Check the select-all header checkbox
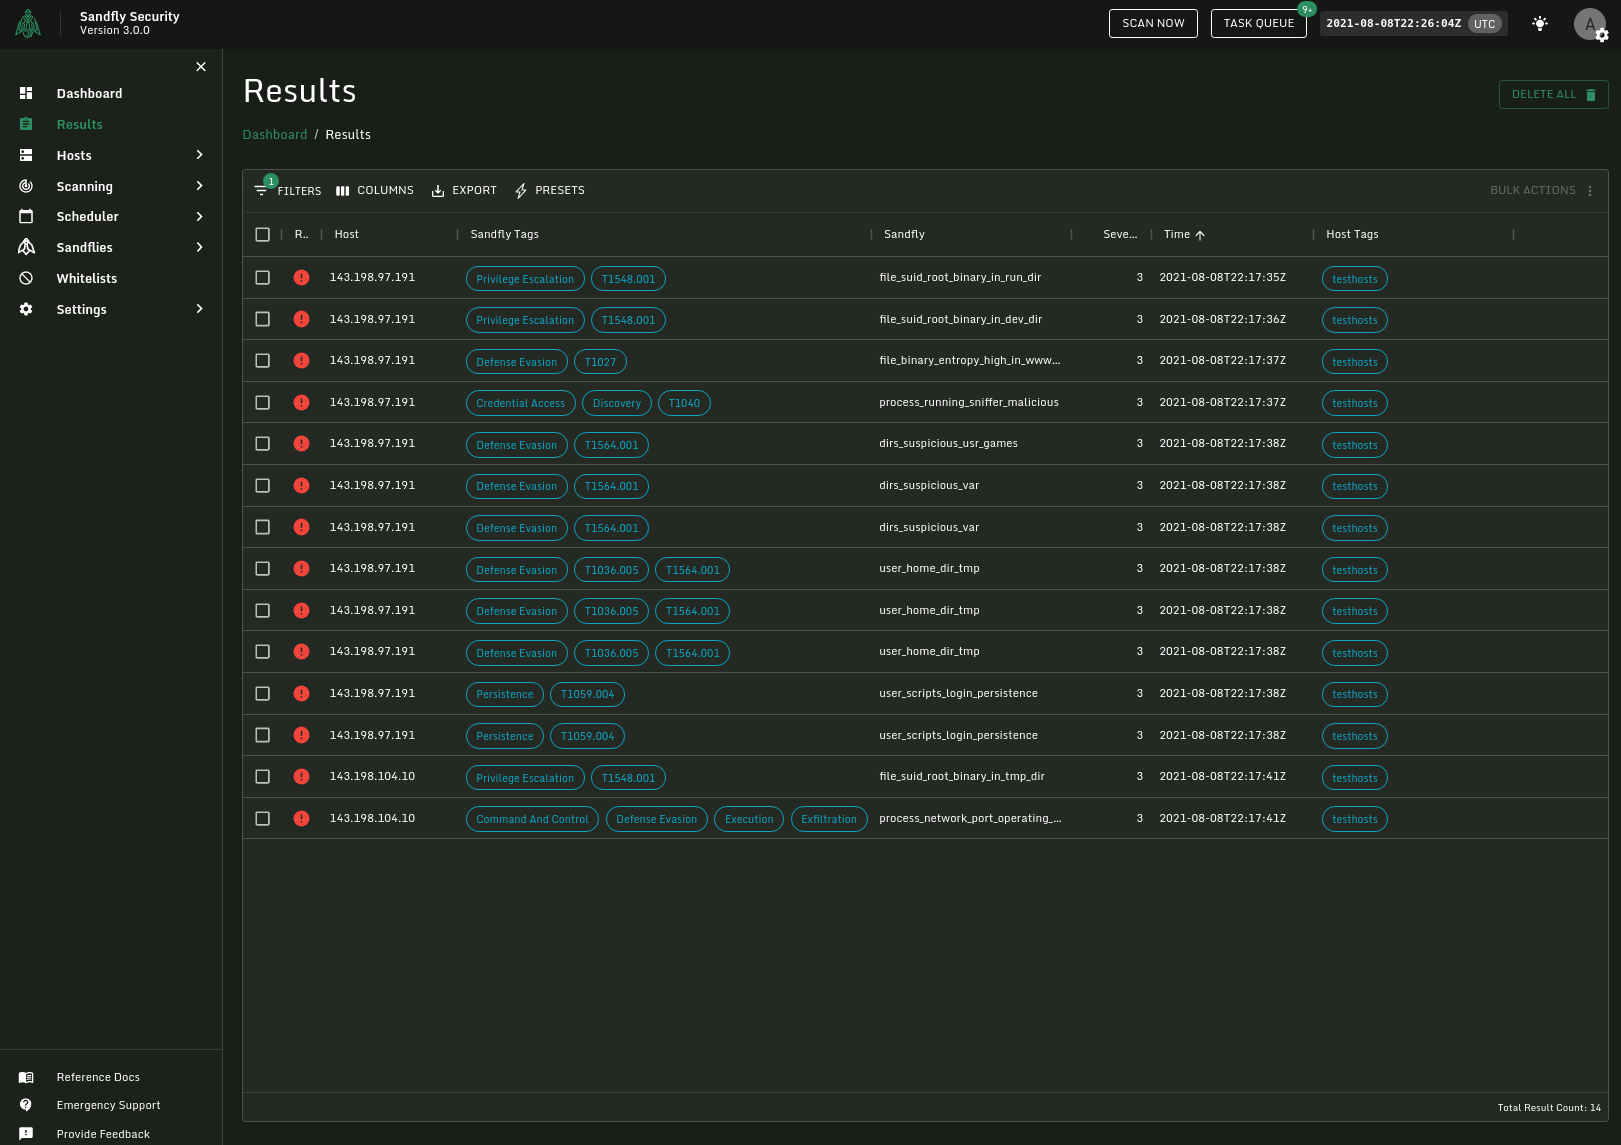Viewport: 1621px width, 1145px height. click(263, 235)
